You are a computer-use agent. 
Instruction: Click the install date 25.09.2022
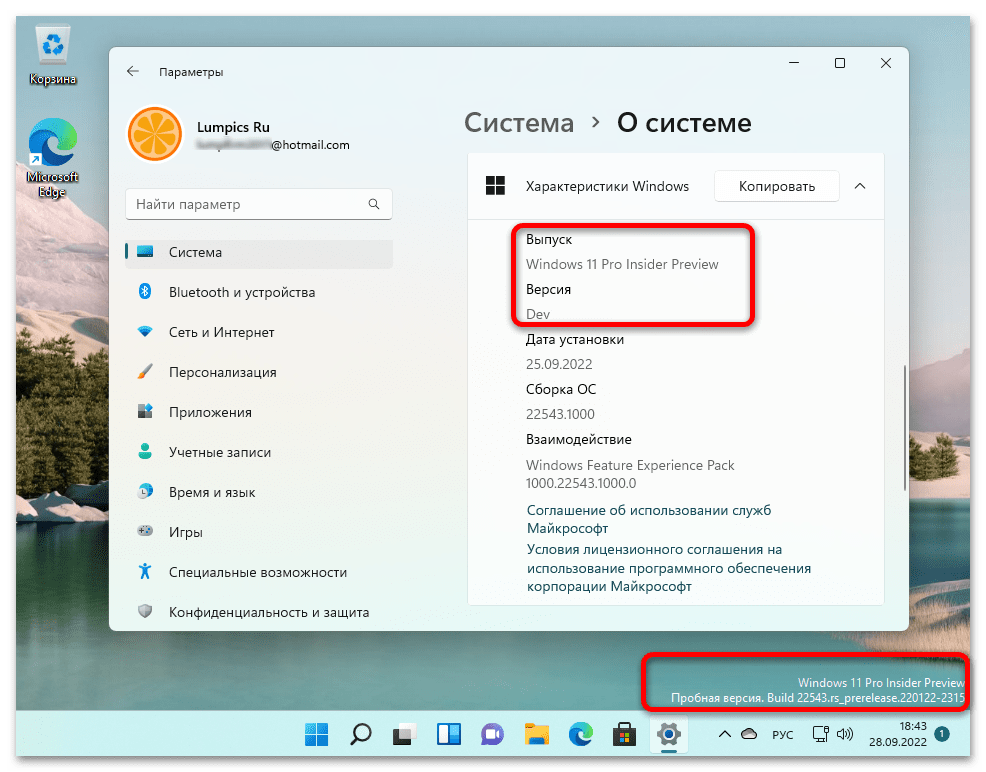[559, 364]
